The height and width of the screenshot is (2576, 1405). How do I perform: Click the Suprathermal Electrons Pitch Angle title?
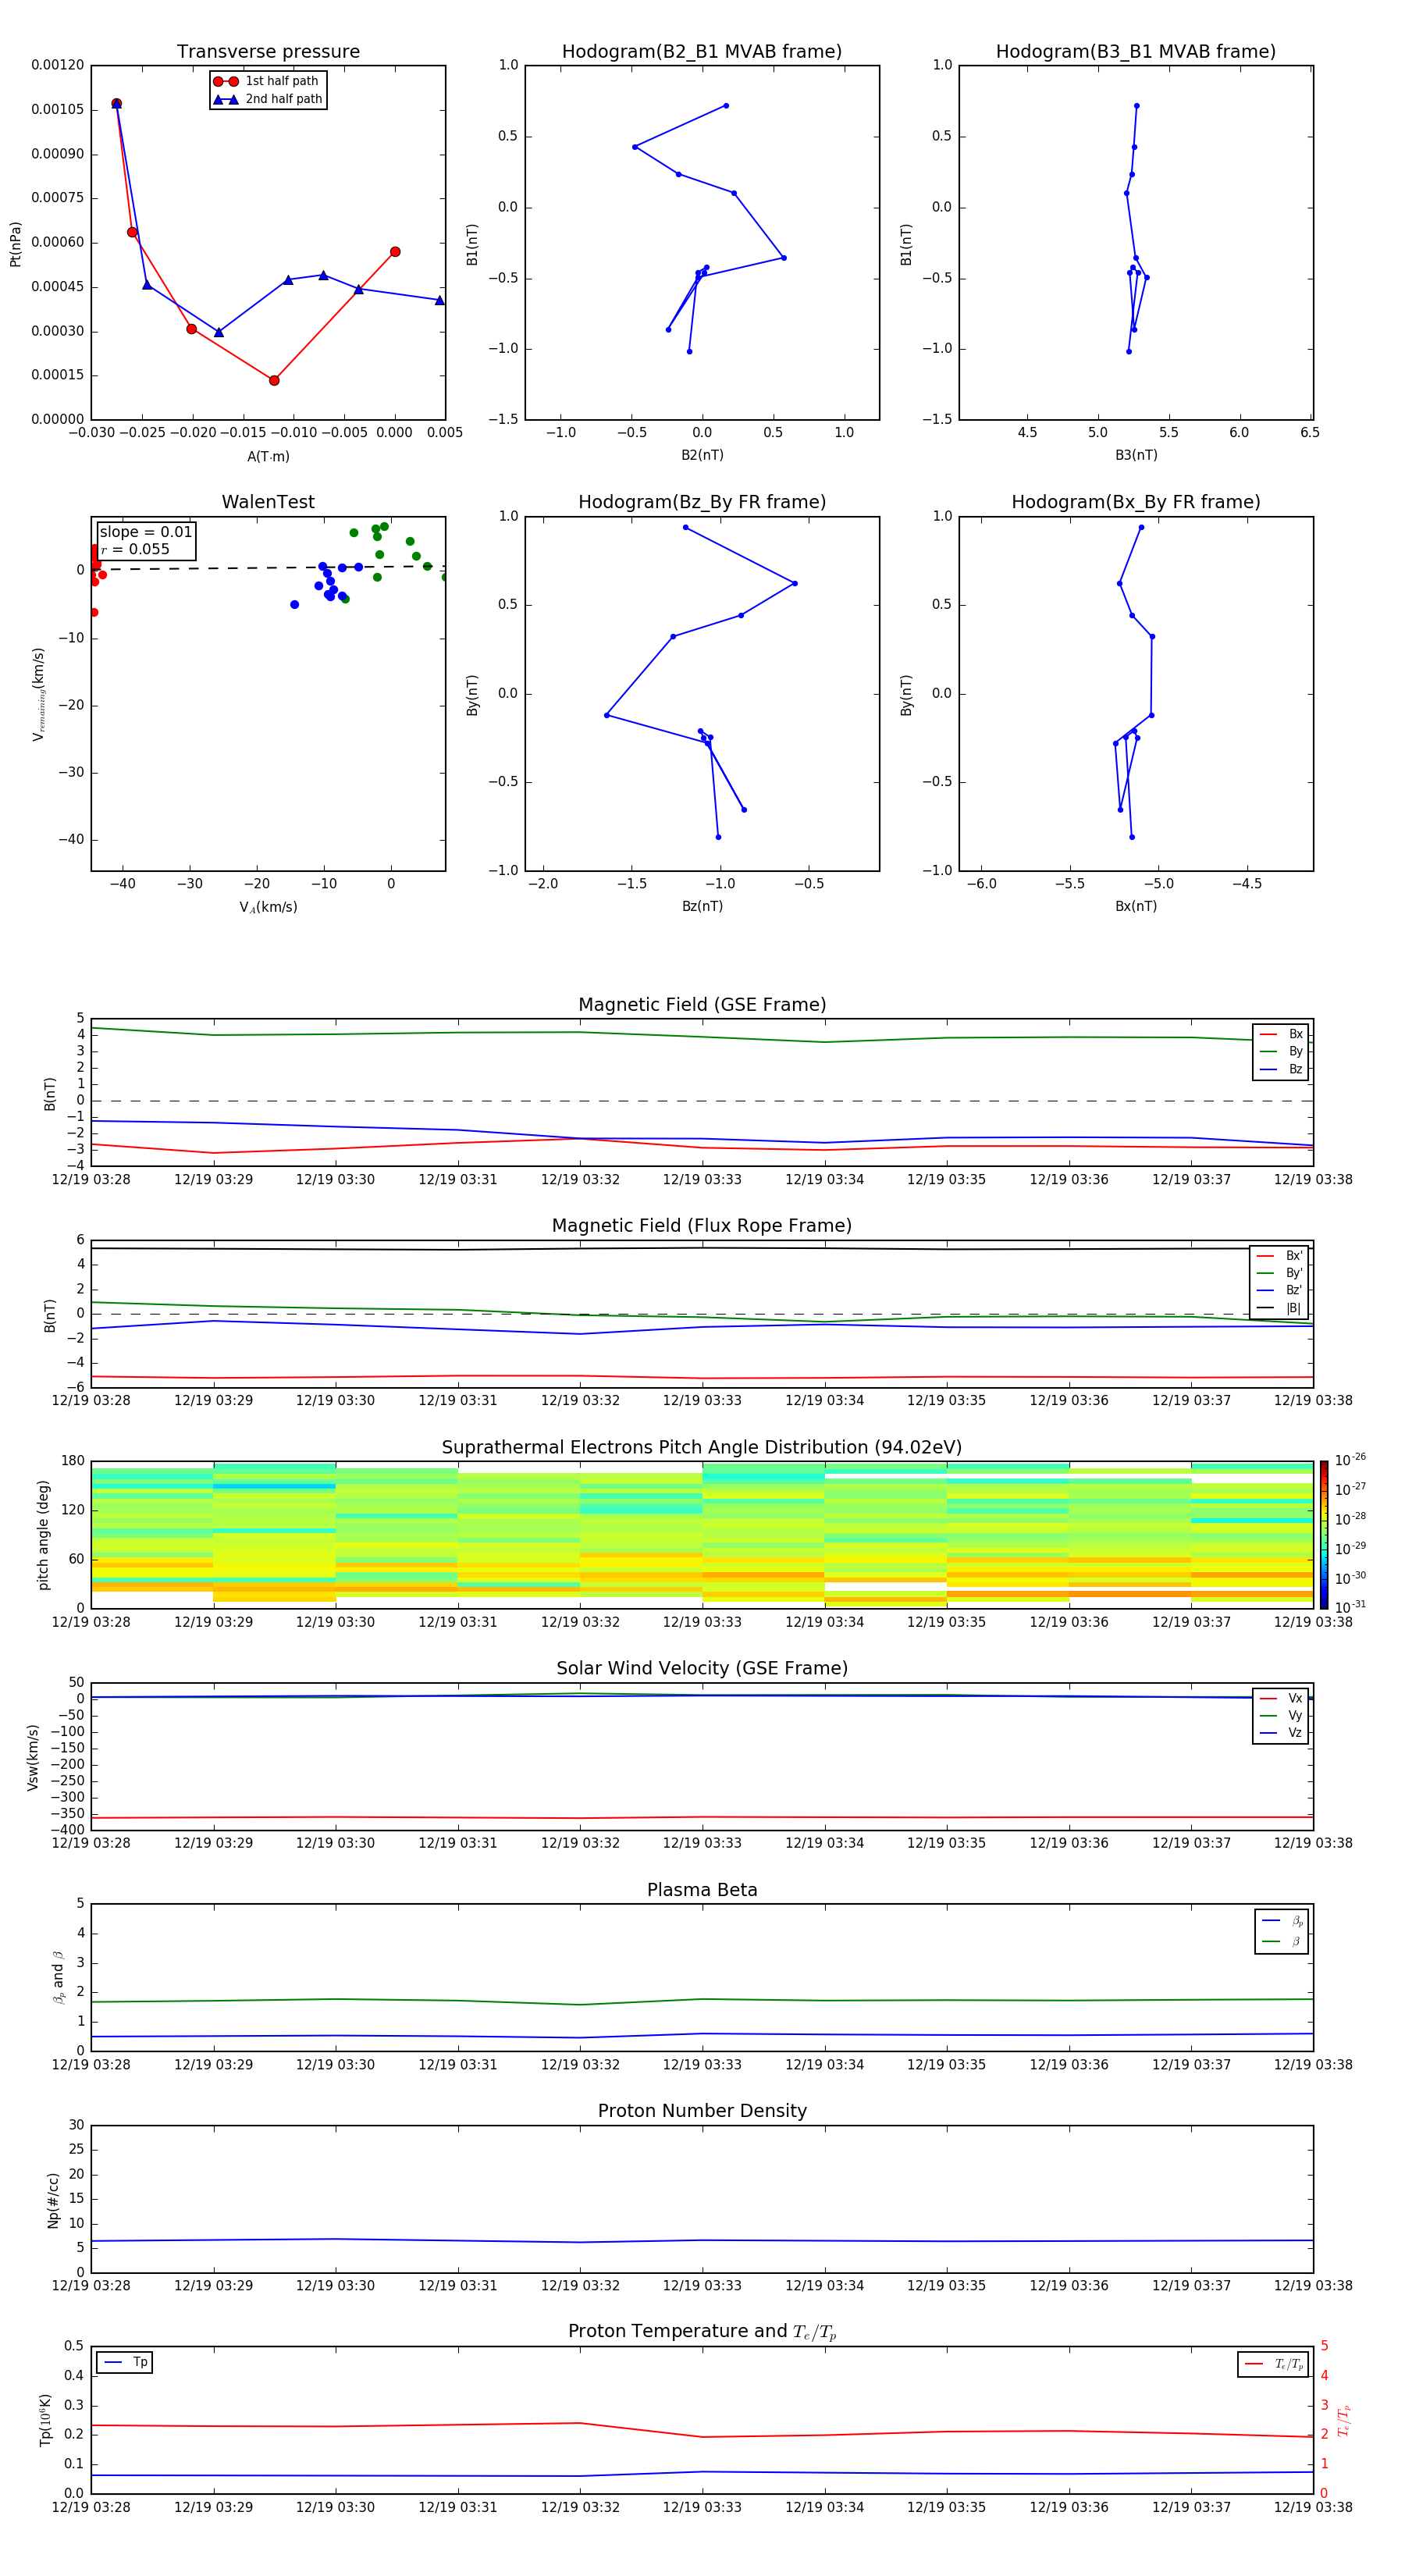[702, 1448]
